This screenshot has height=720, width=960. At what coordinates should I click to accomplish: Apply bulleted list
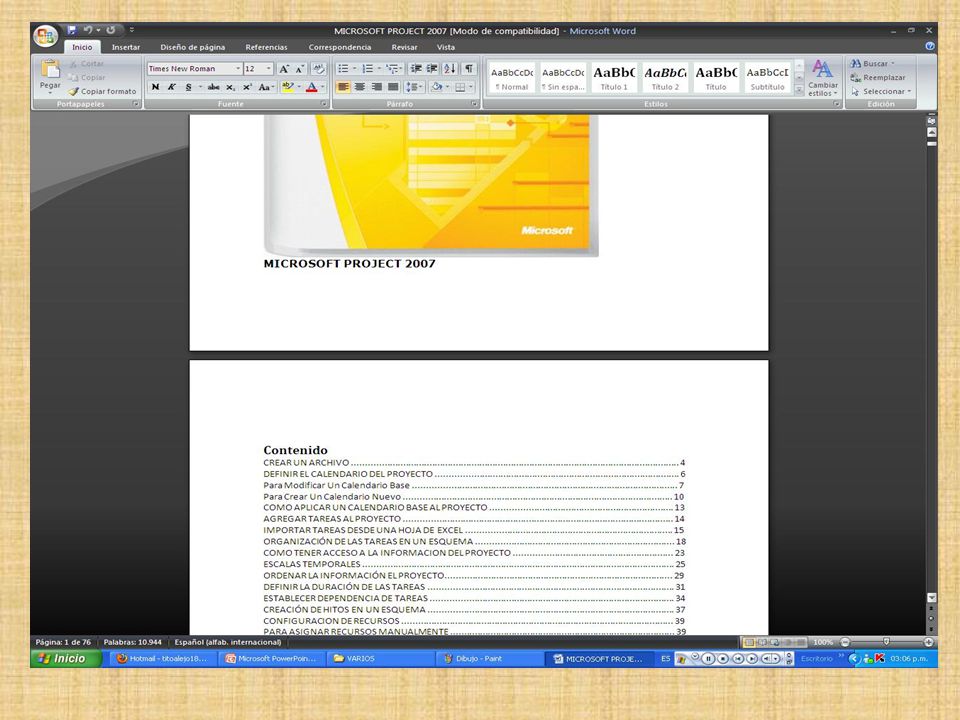343,69
